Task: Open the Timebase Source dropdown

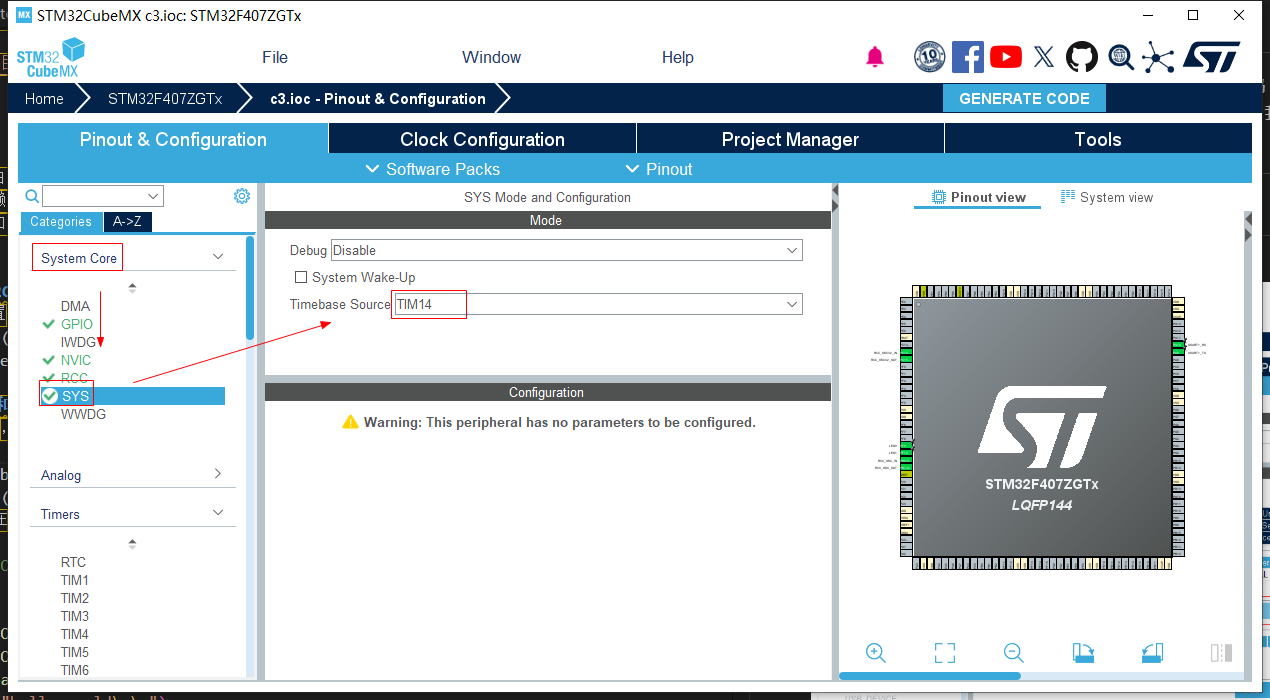Action: (x=793, y=304)
